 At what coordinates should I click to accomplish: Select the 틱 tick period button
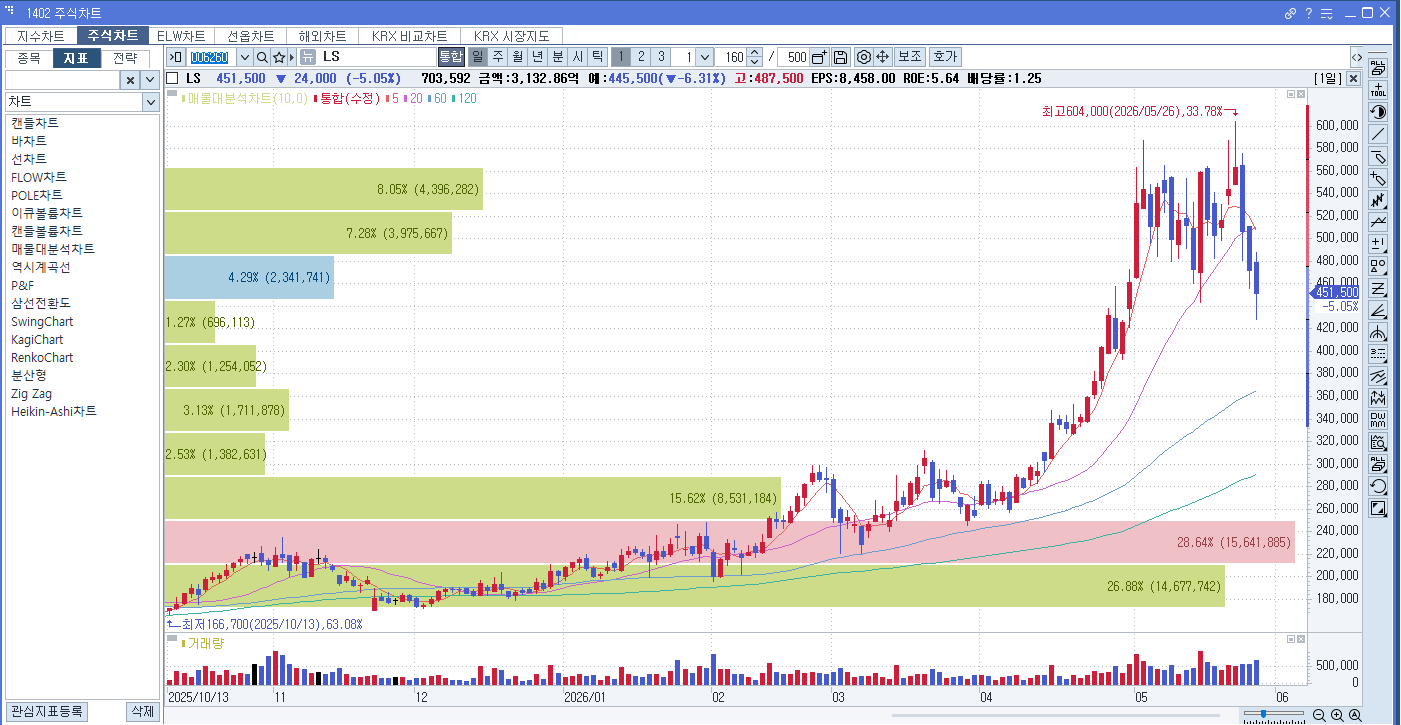click(x=596, y=57)
